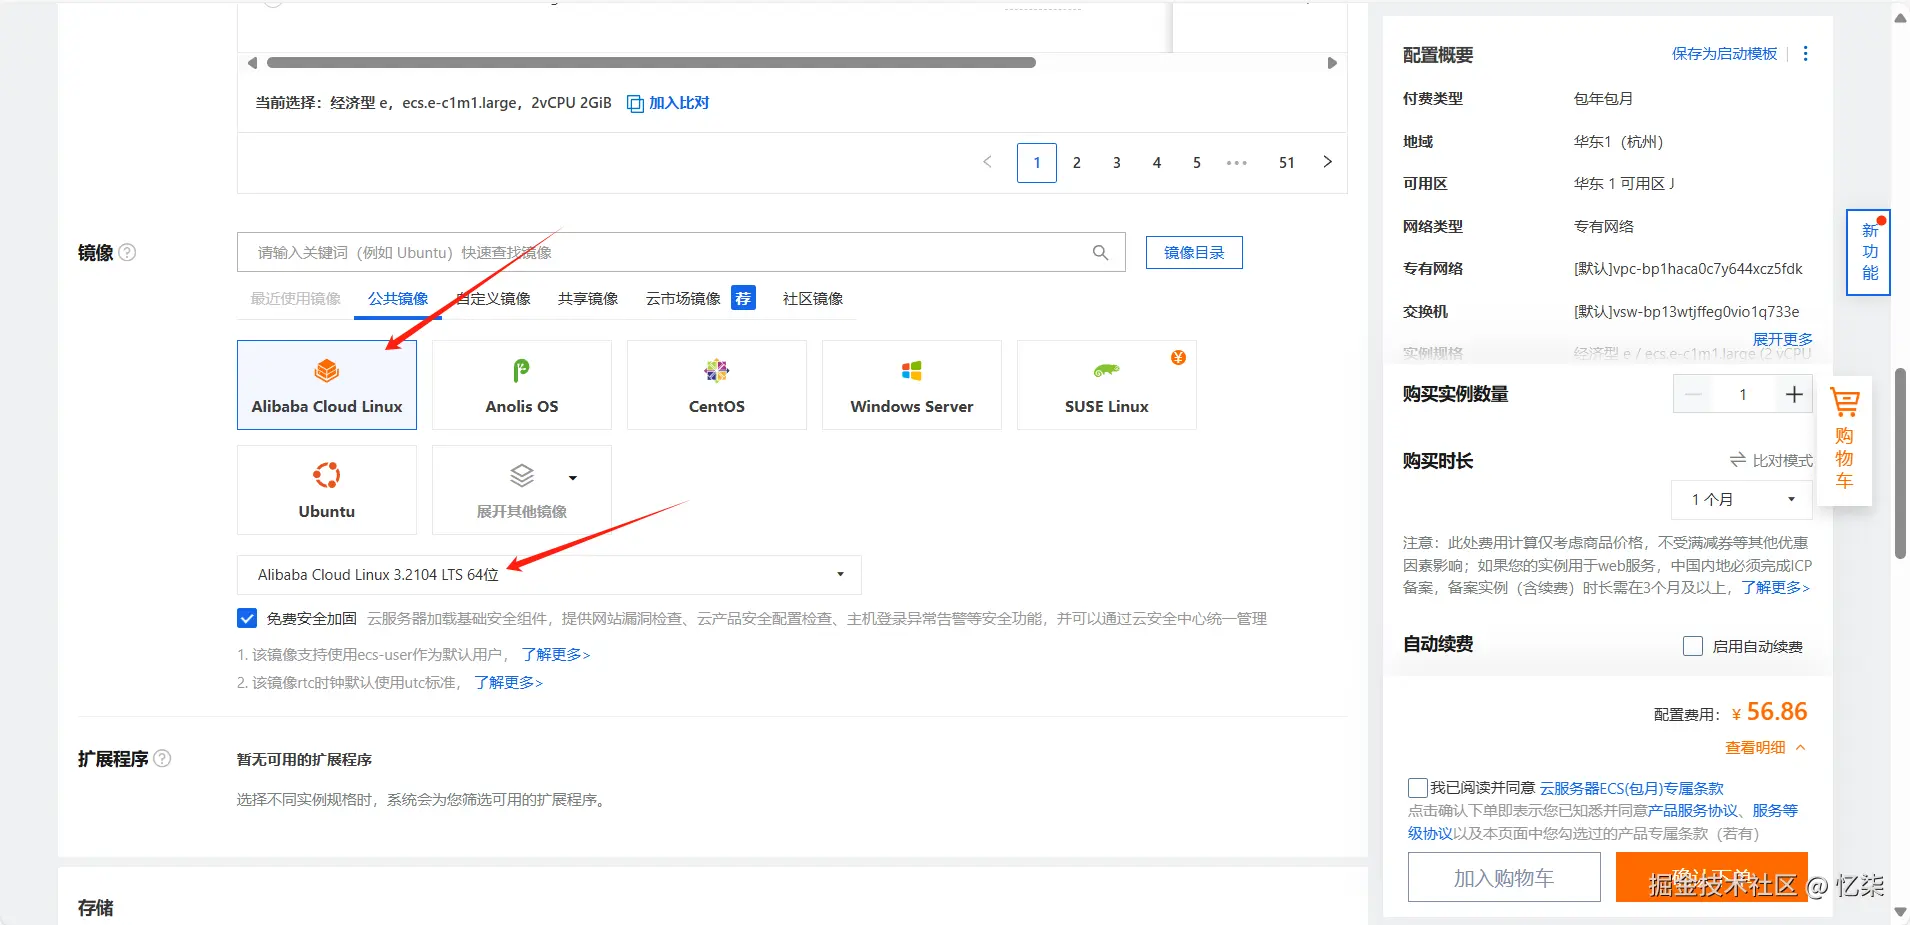Open the 新功能 side panel

click(1869, 252)
